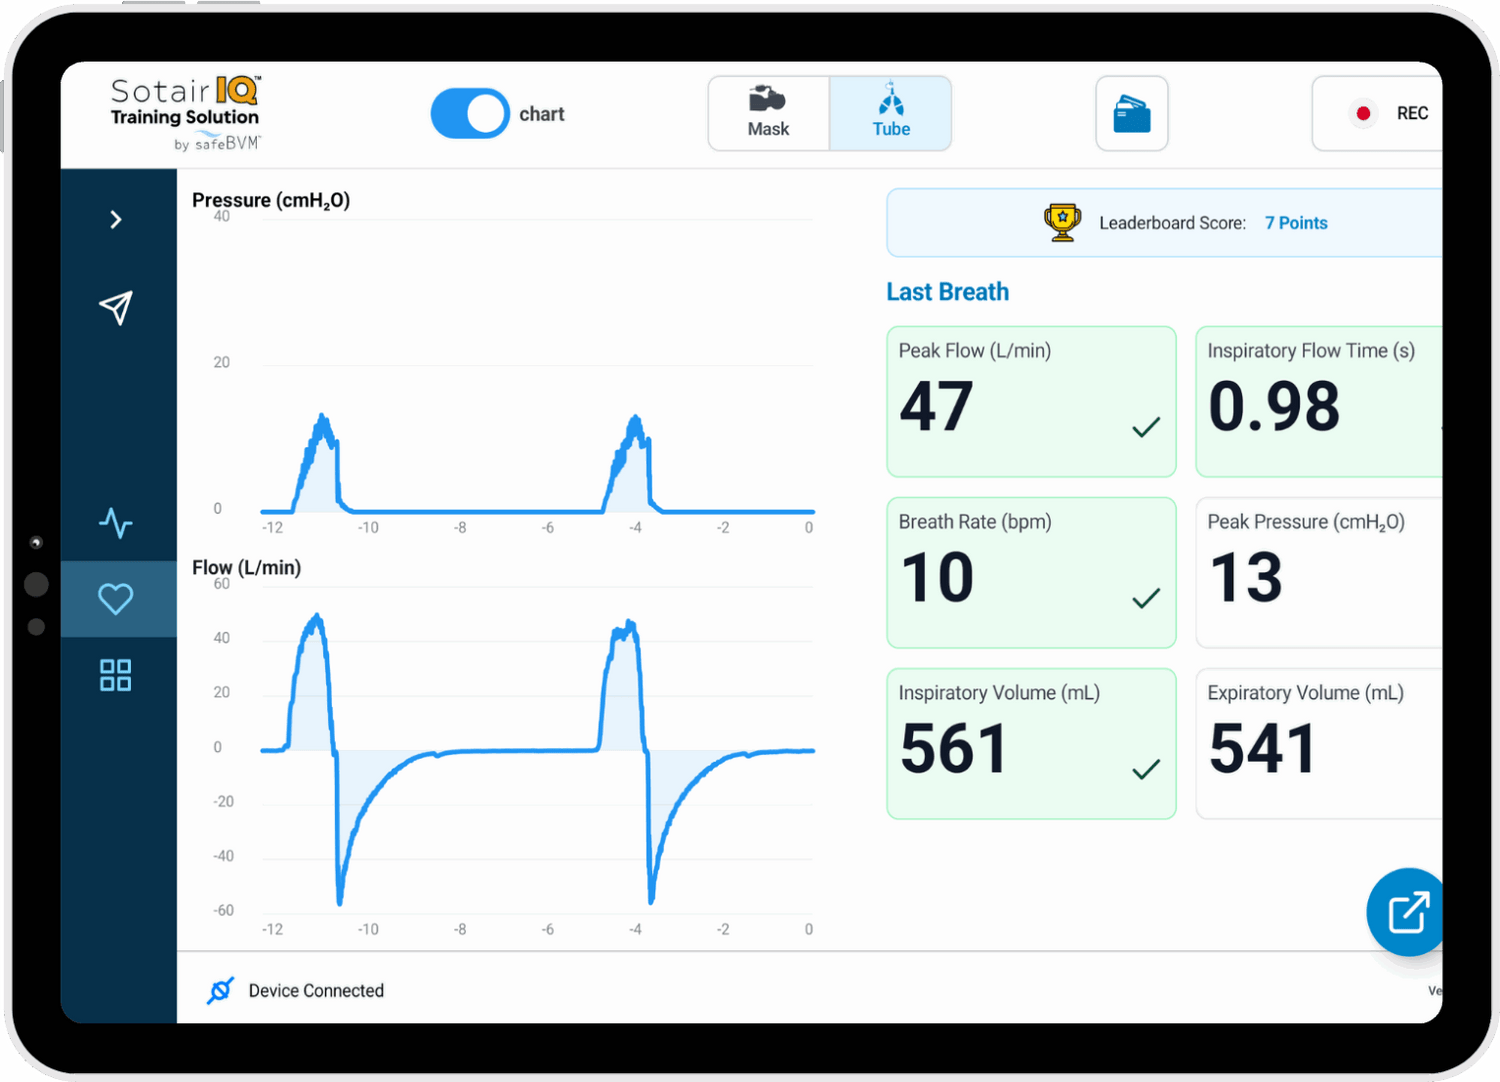The image size is (1500, 1082).
Task: Click the Sotair IQ logo
Action: pyautogui.click(x=186, y=113)
